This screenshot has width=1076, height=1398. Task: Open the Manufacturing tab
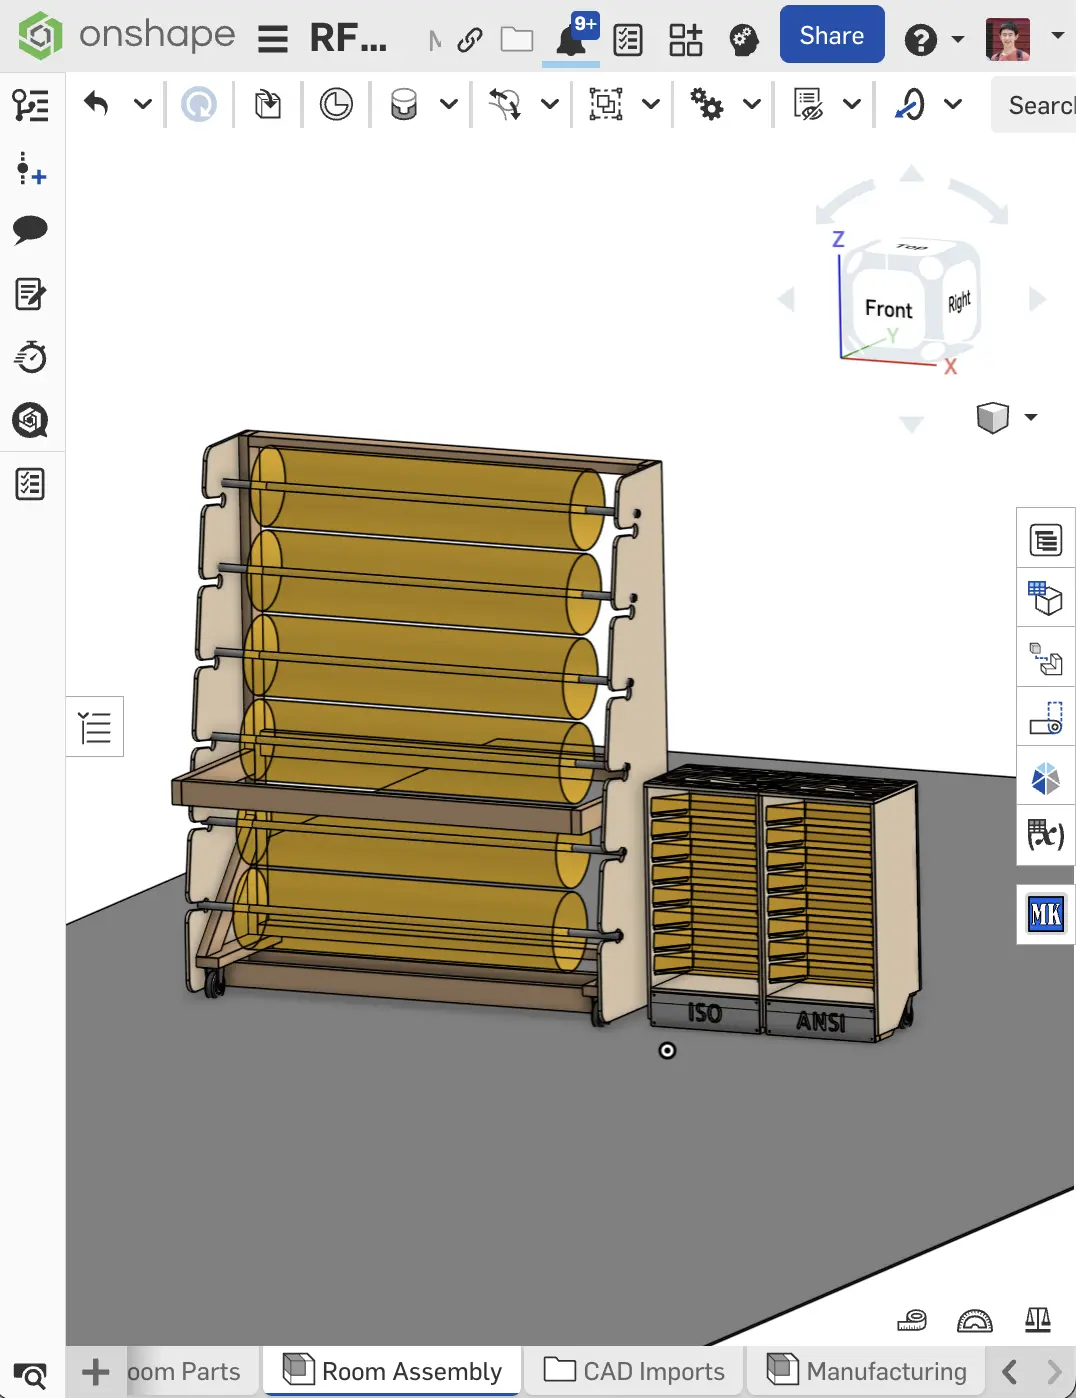click(867, 1371)
